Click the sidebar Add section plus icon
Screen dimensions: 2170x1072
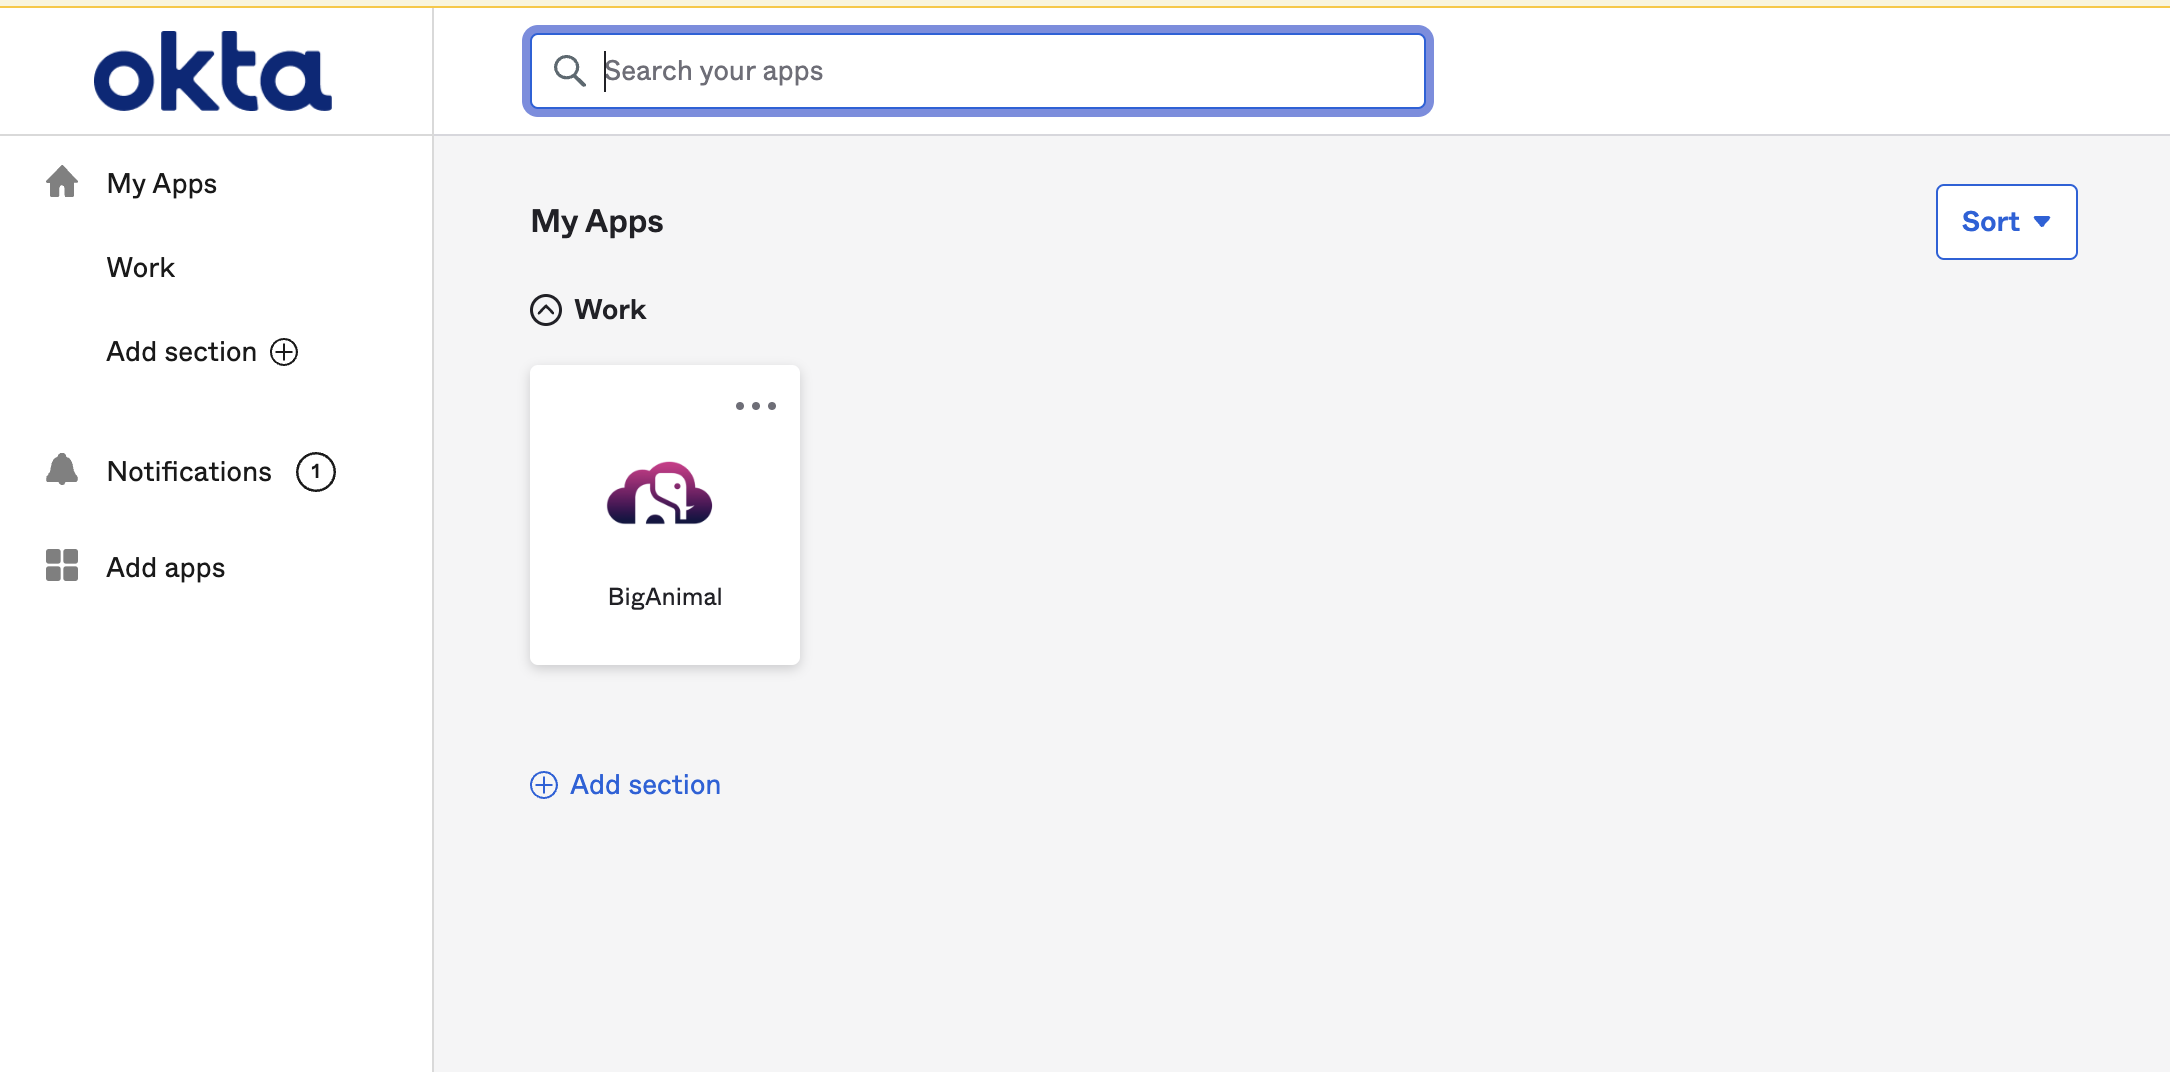(x=285, y=352)
